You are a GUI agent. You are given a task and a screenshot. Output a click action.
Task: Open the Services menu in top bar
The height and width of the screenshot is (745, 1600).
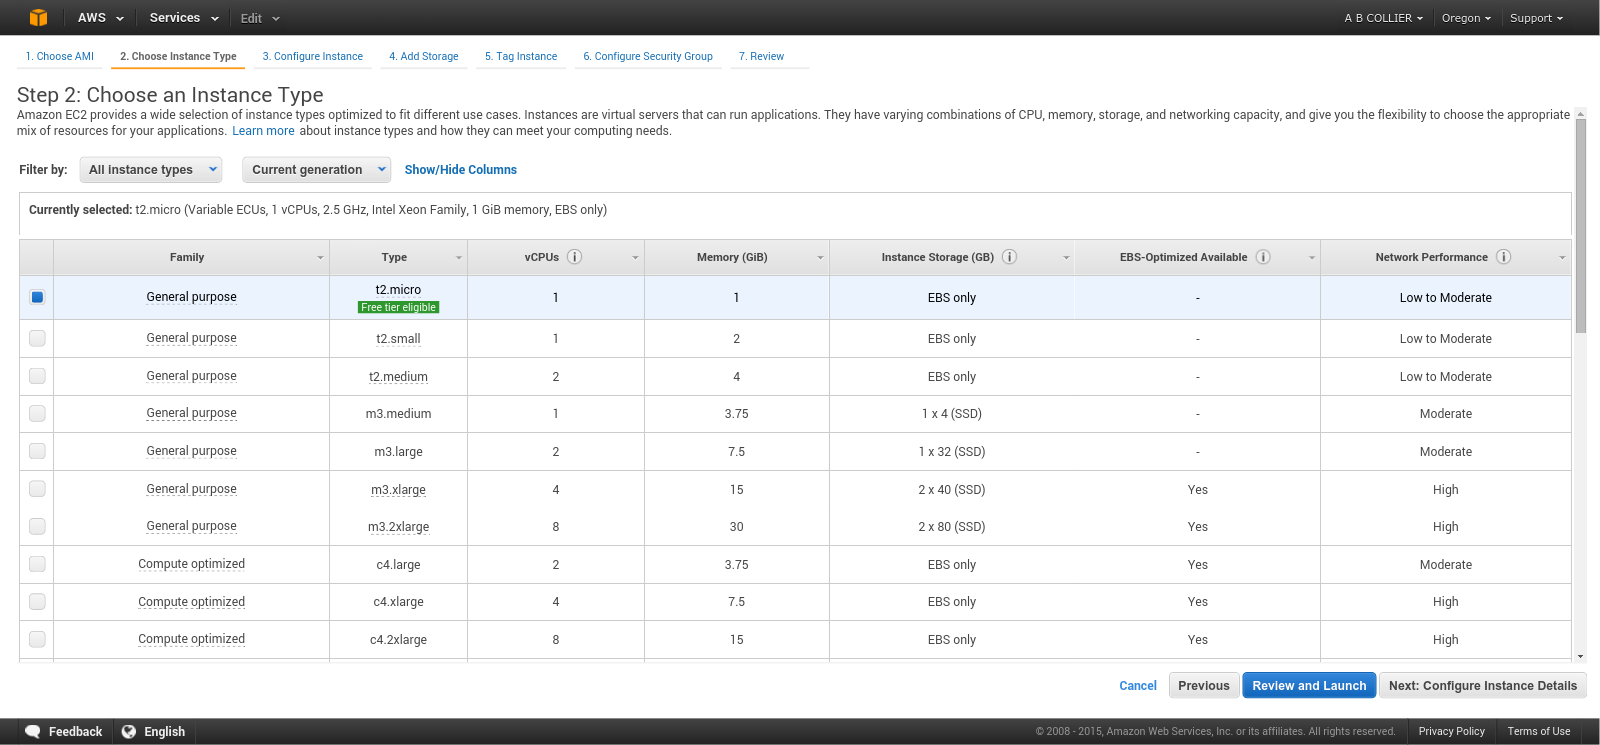coord(183,18)
